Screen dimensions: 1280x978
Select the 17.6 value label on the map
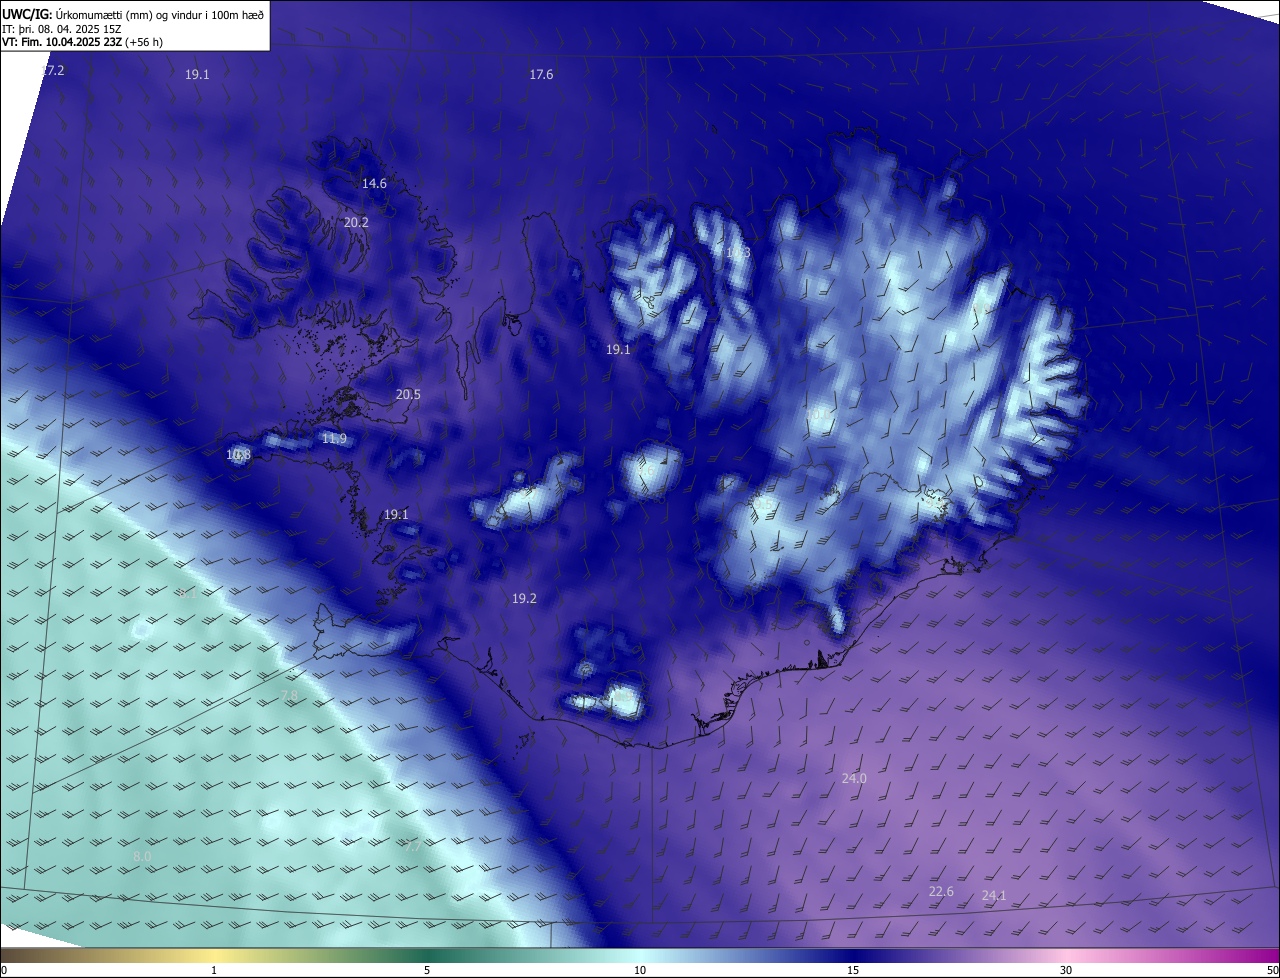click(x=541, y=75)
